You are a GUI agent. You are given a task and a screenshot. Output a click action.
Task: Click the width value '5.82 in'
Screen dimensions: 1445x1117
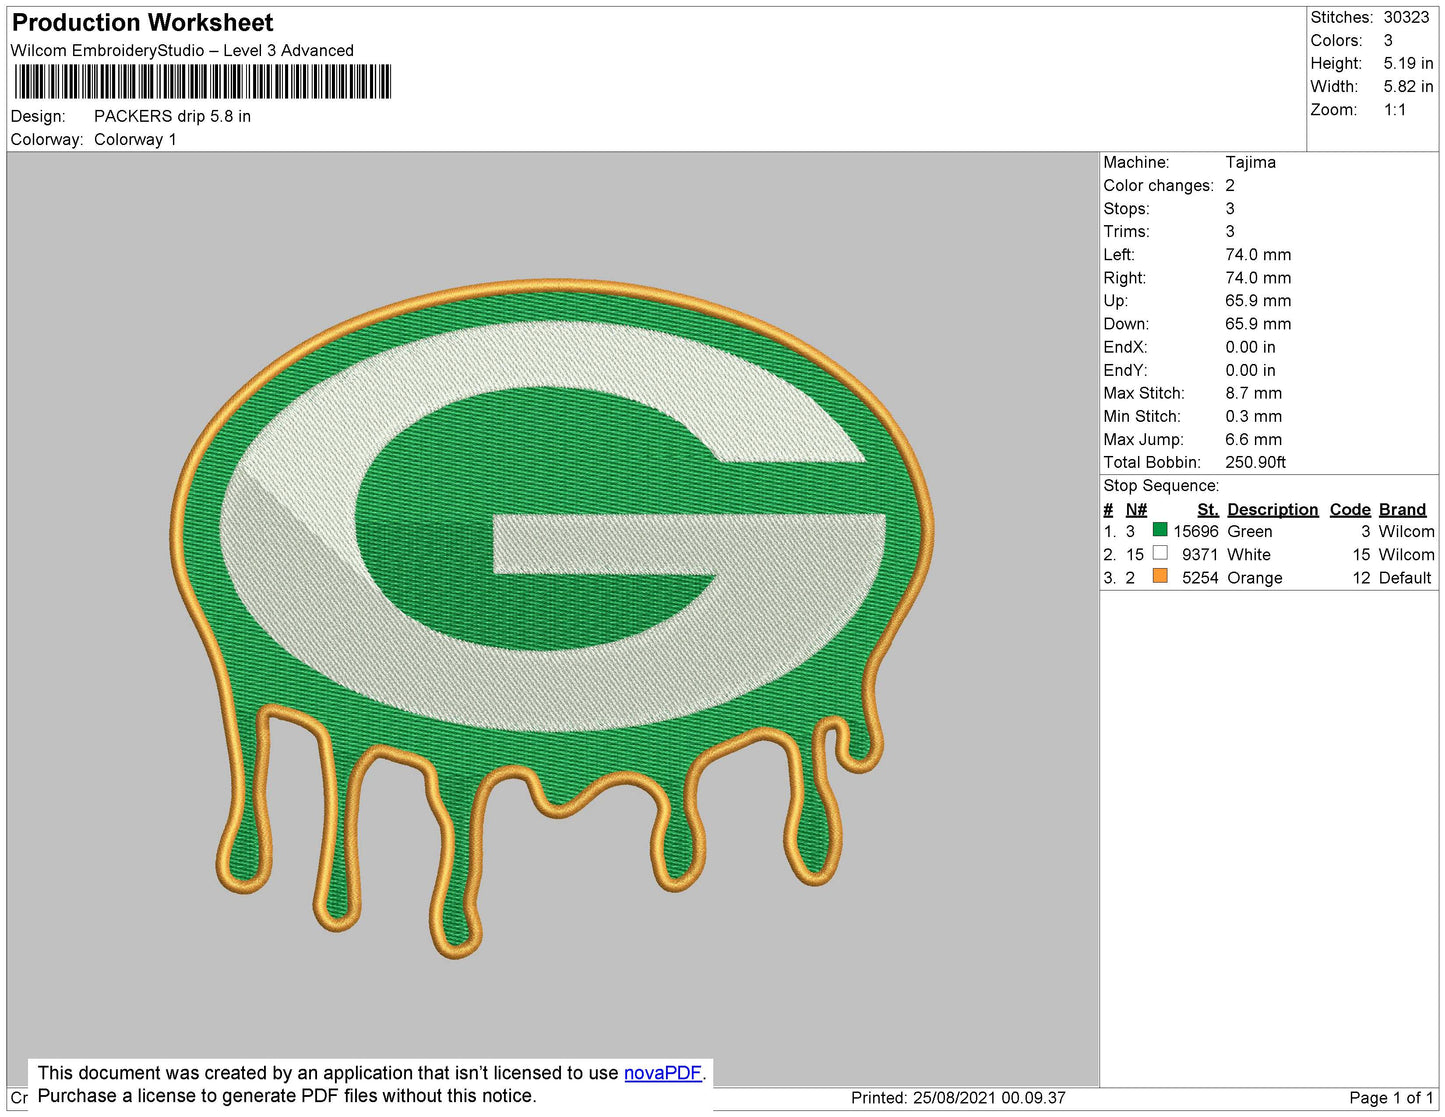[1408, 87]
